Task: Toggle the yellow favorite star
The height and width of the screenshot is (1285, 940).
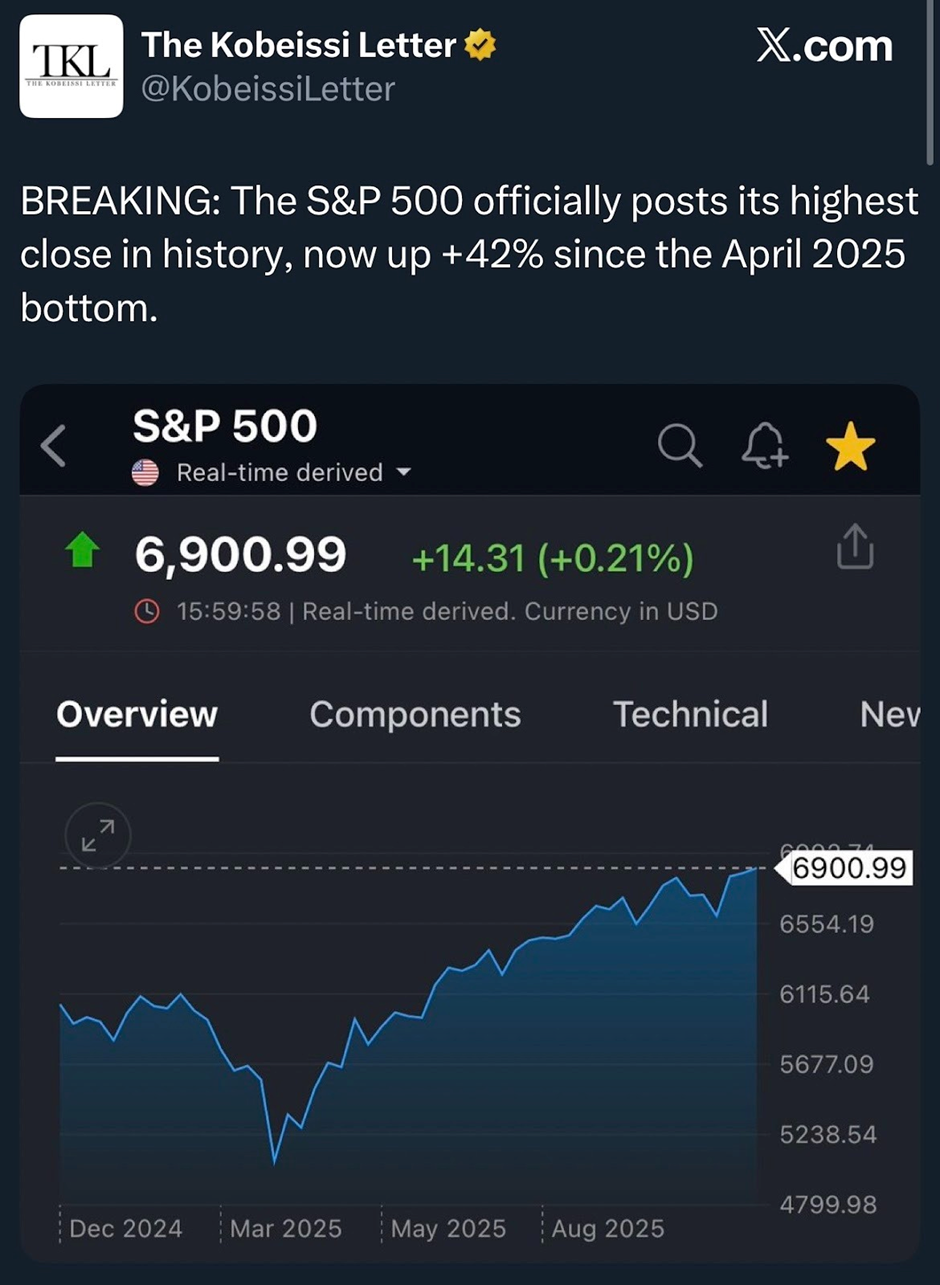Action: pos(851,447)
